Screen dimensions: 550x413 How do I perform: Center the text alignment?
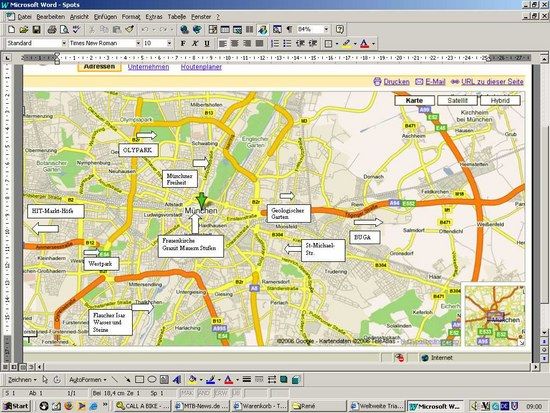click(235, 44)
